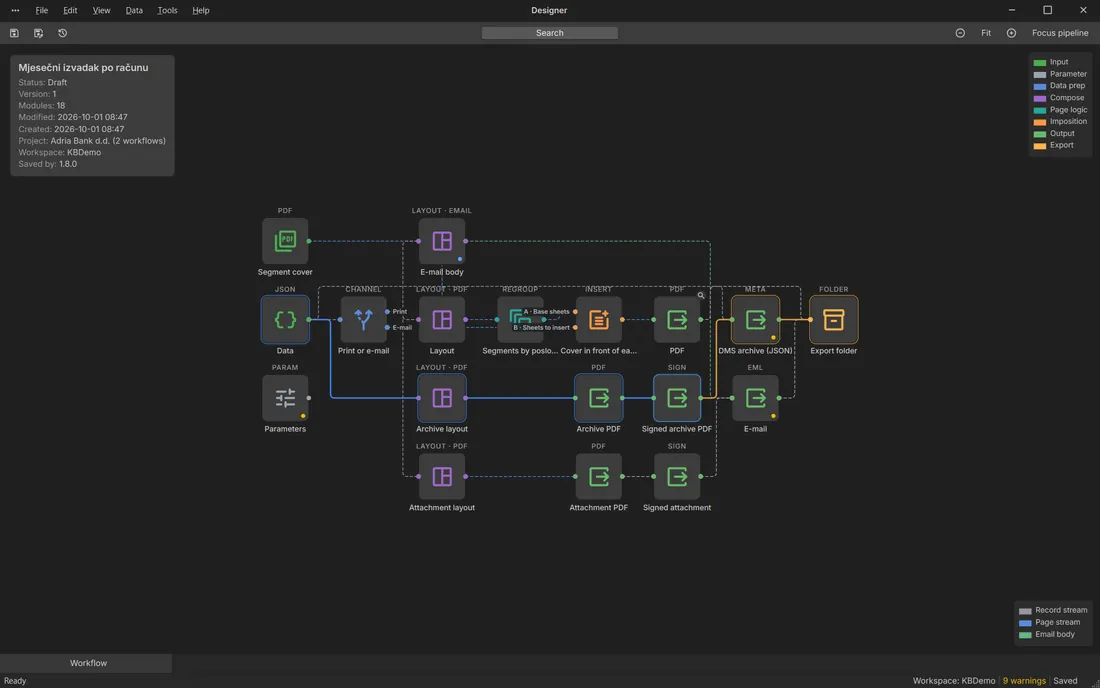Click the history clock icon in the toolbar

click(62, 33)
